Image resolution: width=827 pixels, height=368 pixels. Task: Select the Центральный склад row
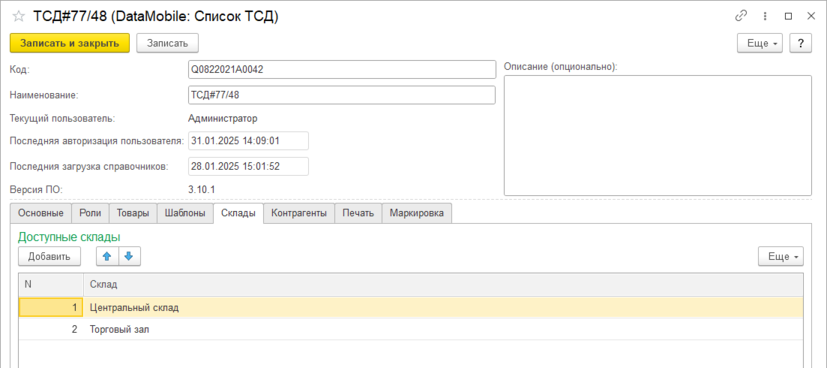tap(411, 307)
